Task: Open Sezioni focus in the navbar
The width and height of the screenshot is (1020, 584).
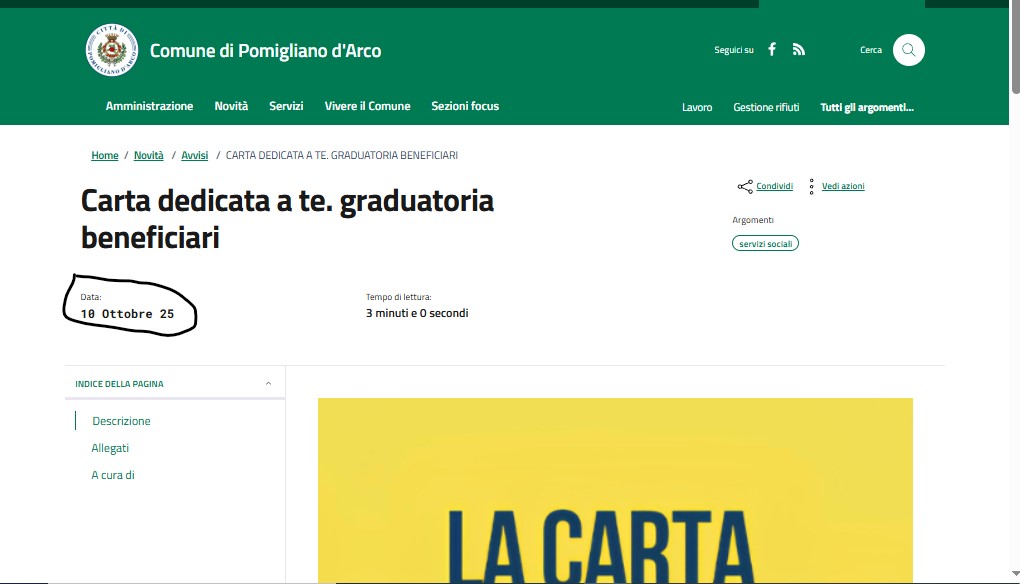Action: [464, 106]
